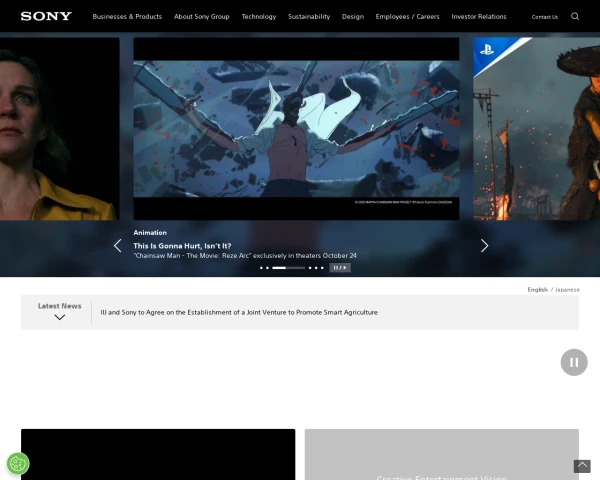Viewport: 600px width, 480px height.
Task: Select the woman in yellow jacket slide
Action: pyautogui.click(x=60, y=129)
